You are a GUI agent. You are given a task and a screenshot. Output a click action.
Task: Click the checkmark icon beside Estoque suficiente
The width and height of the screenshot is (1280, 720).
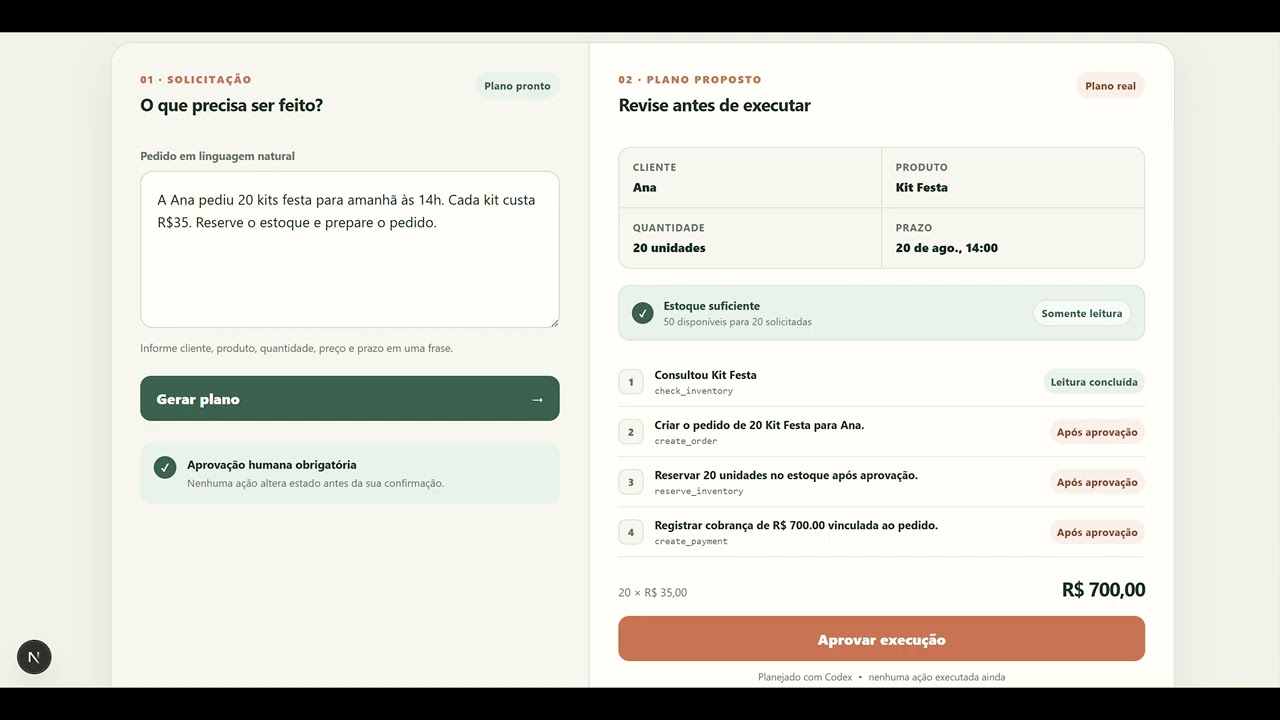(x=643, y=313)
